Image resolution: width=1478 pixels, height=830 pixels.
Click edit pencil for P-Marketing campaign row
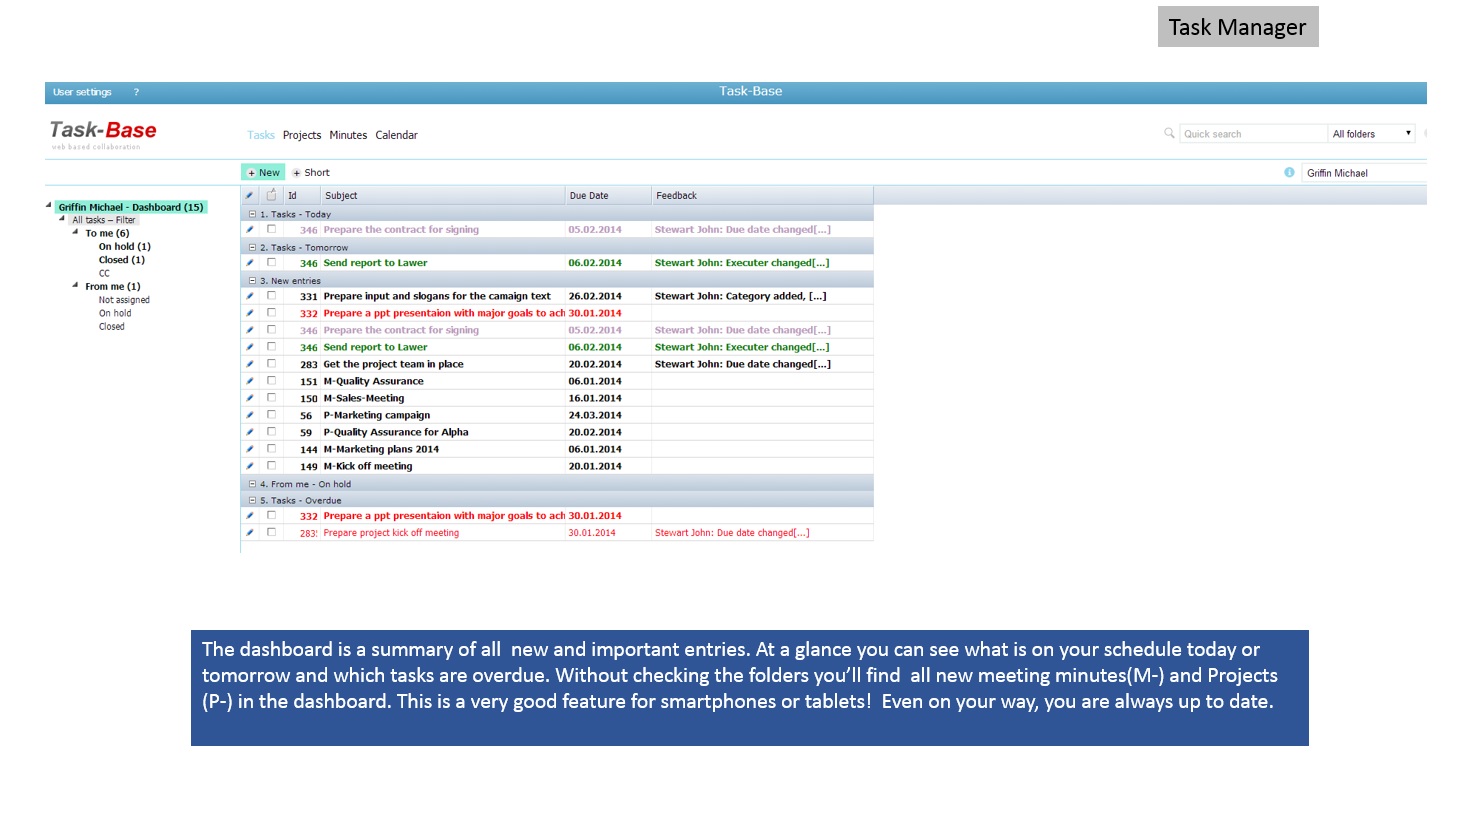pos(250,415)
